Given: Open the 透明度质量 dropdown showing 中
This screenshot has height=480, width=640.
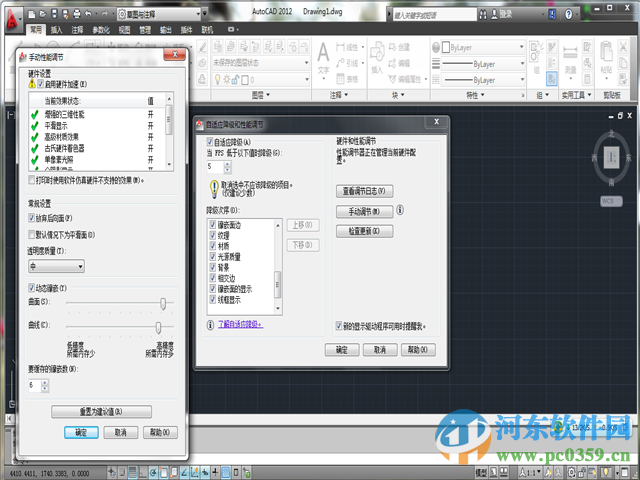Looking at the screenshot, I should click(56, 267).
